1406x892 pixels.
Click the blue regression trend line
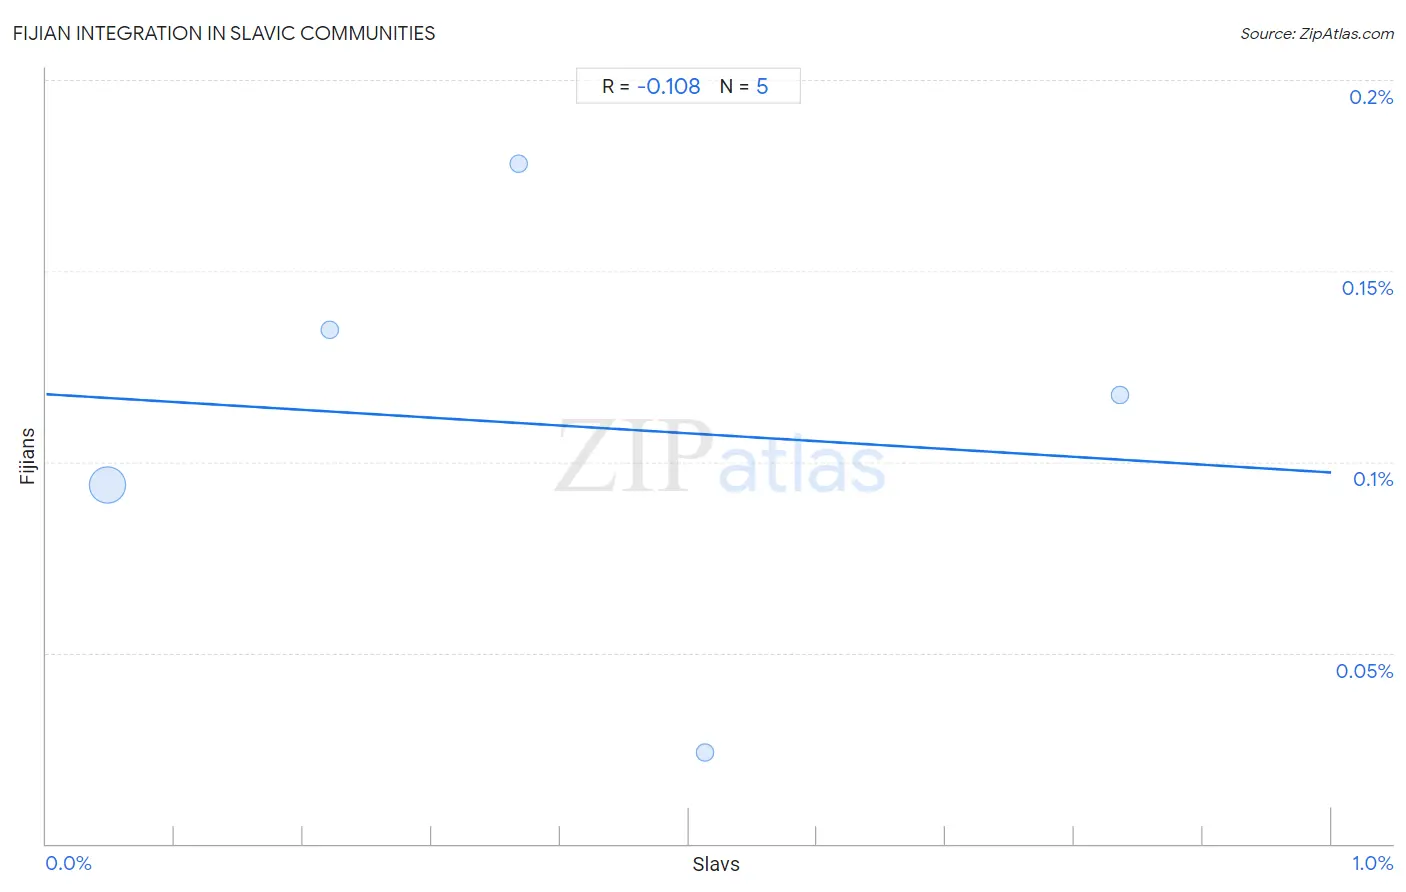click(688, 433)
